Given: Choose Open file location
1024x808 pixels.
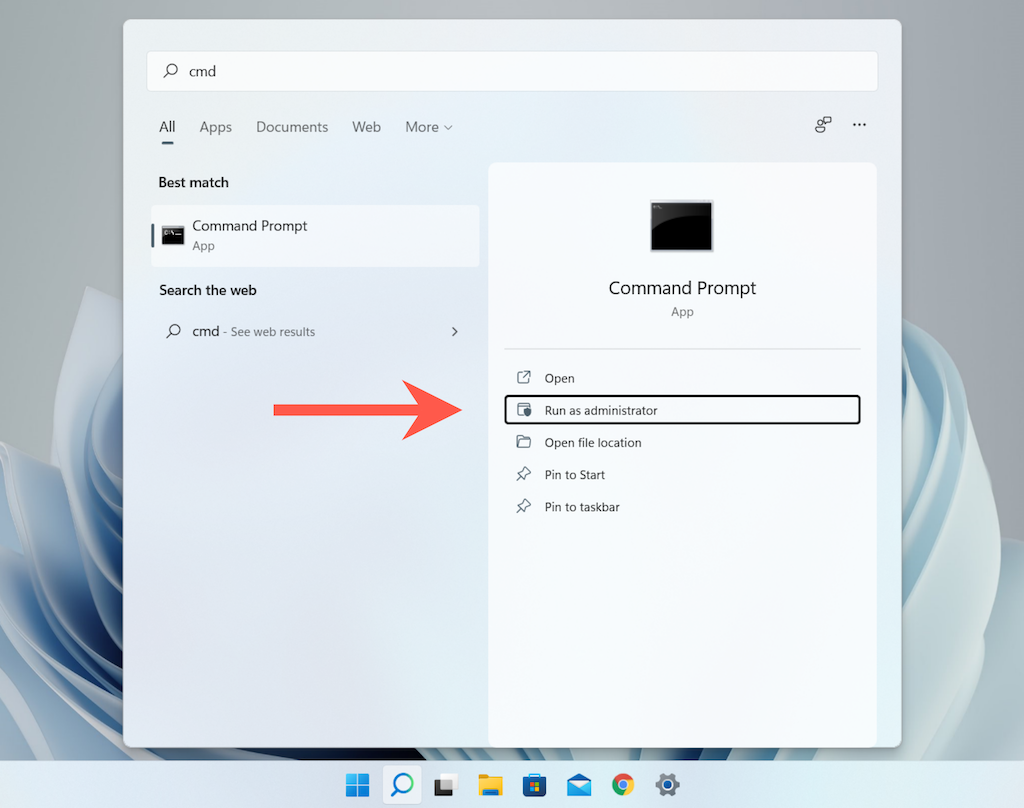Looking at the screenshot, I should click(682, 442).
